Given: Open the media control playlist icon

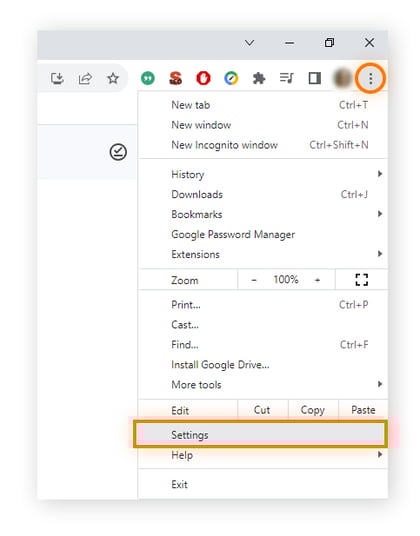Looking at the screenshot, I should tap(286, 78).
